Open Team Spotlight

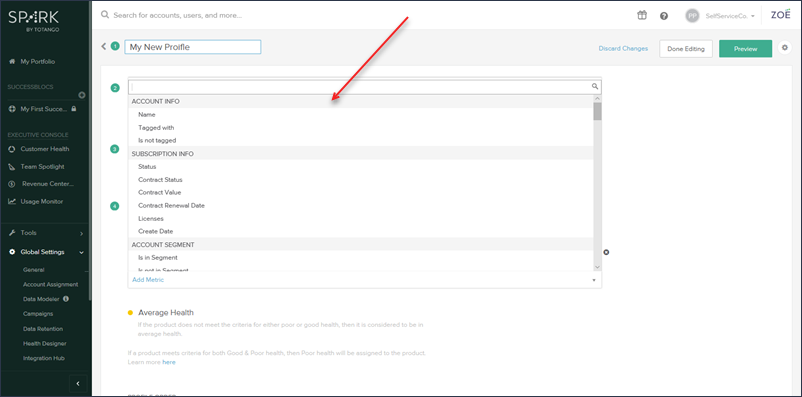tap(42, 167)
